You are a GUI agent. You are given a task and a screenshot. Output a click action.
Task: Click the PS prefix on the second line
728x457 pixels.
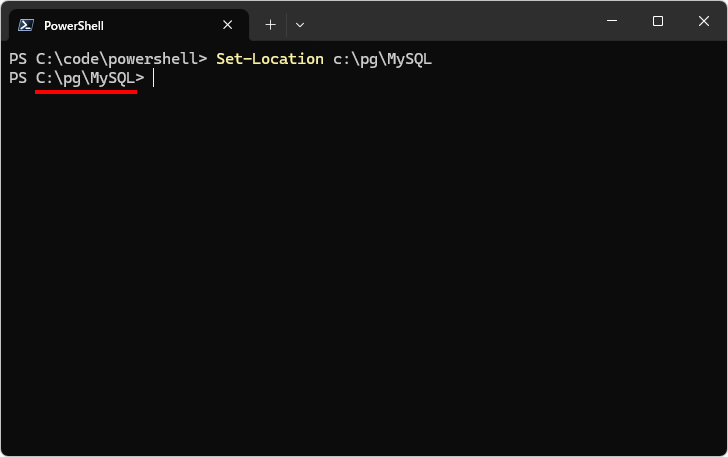pos(18,78)
